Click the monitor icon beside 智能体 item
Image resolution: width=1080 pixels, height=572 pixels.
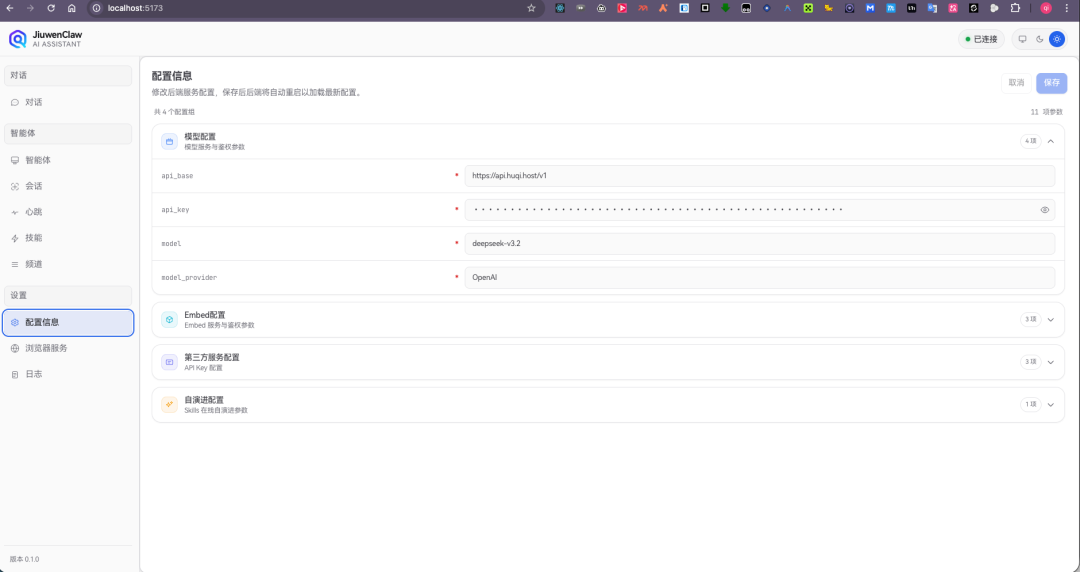pos(15,161)
